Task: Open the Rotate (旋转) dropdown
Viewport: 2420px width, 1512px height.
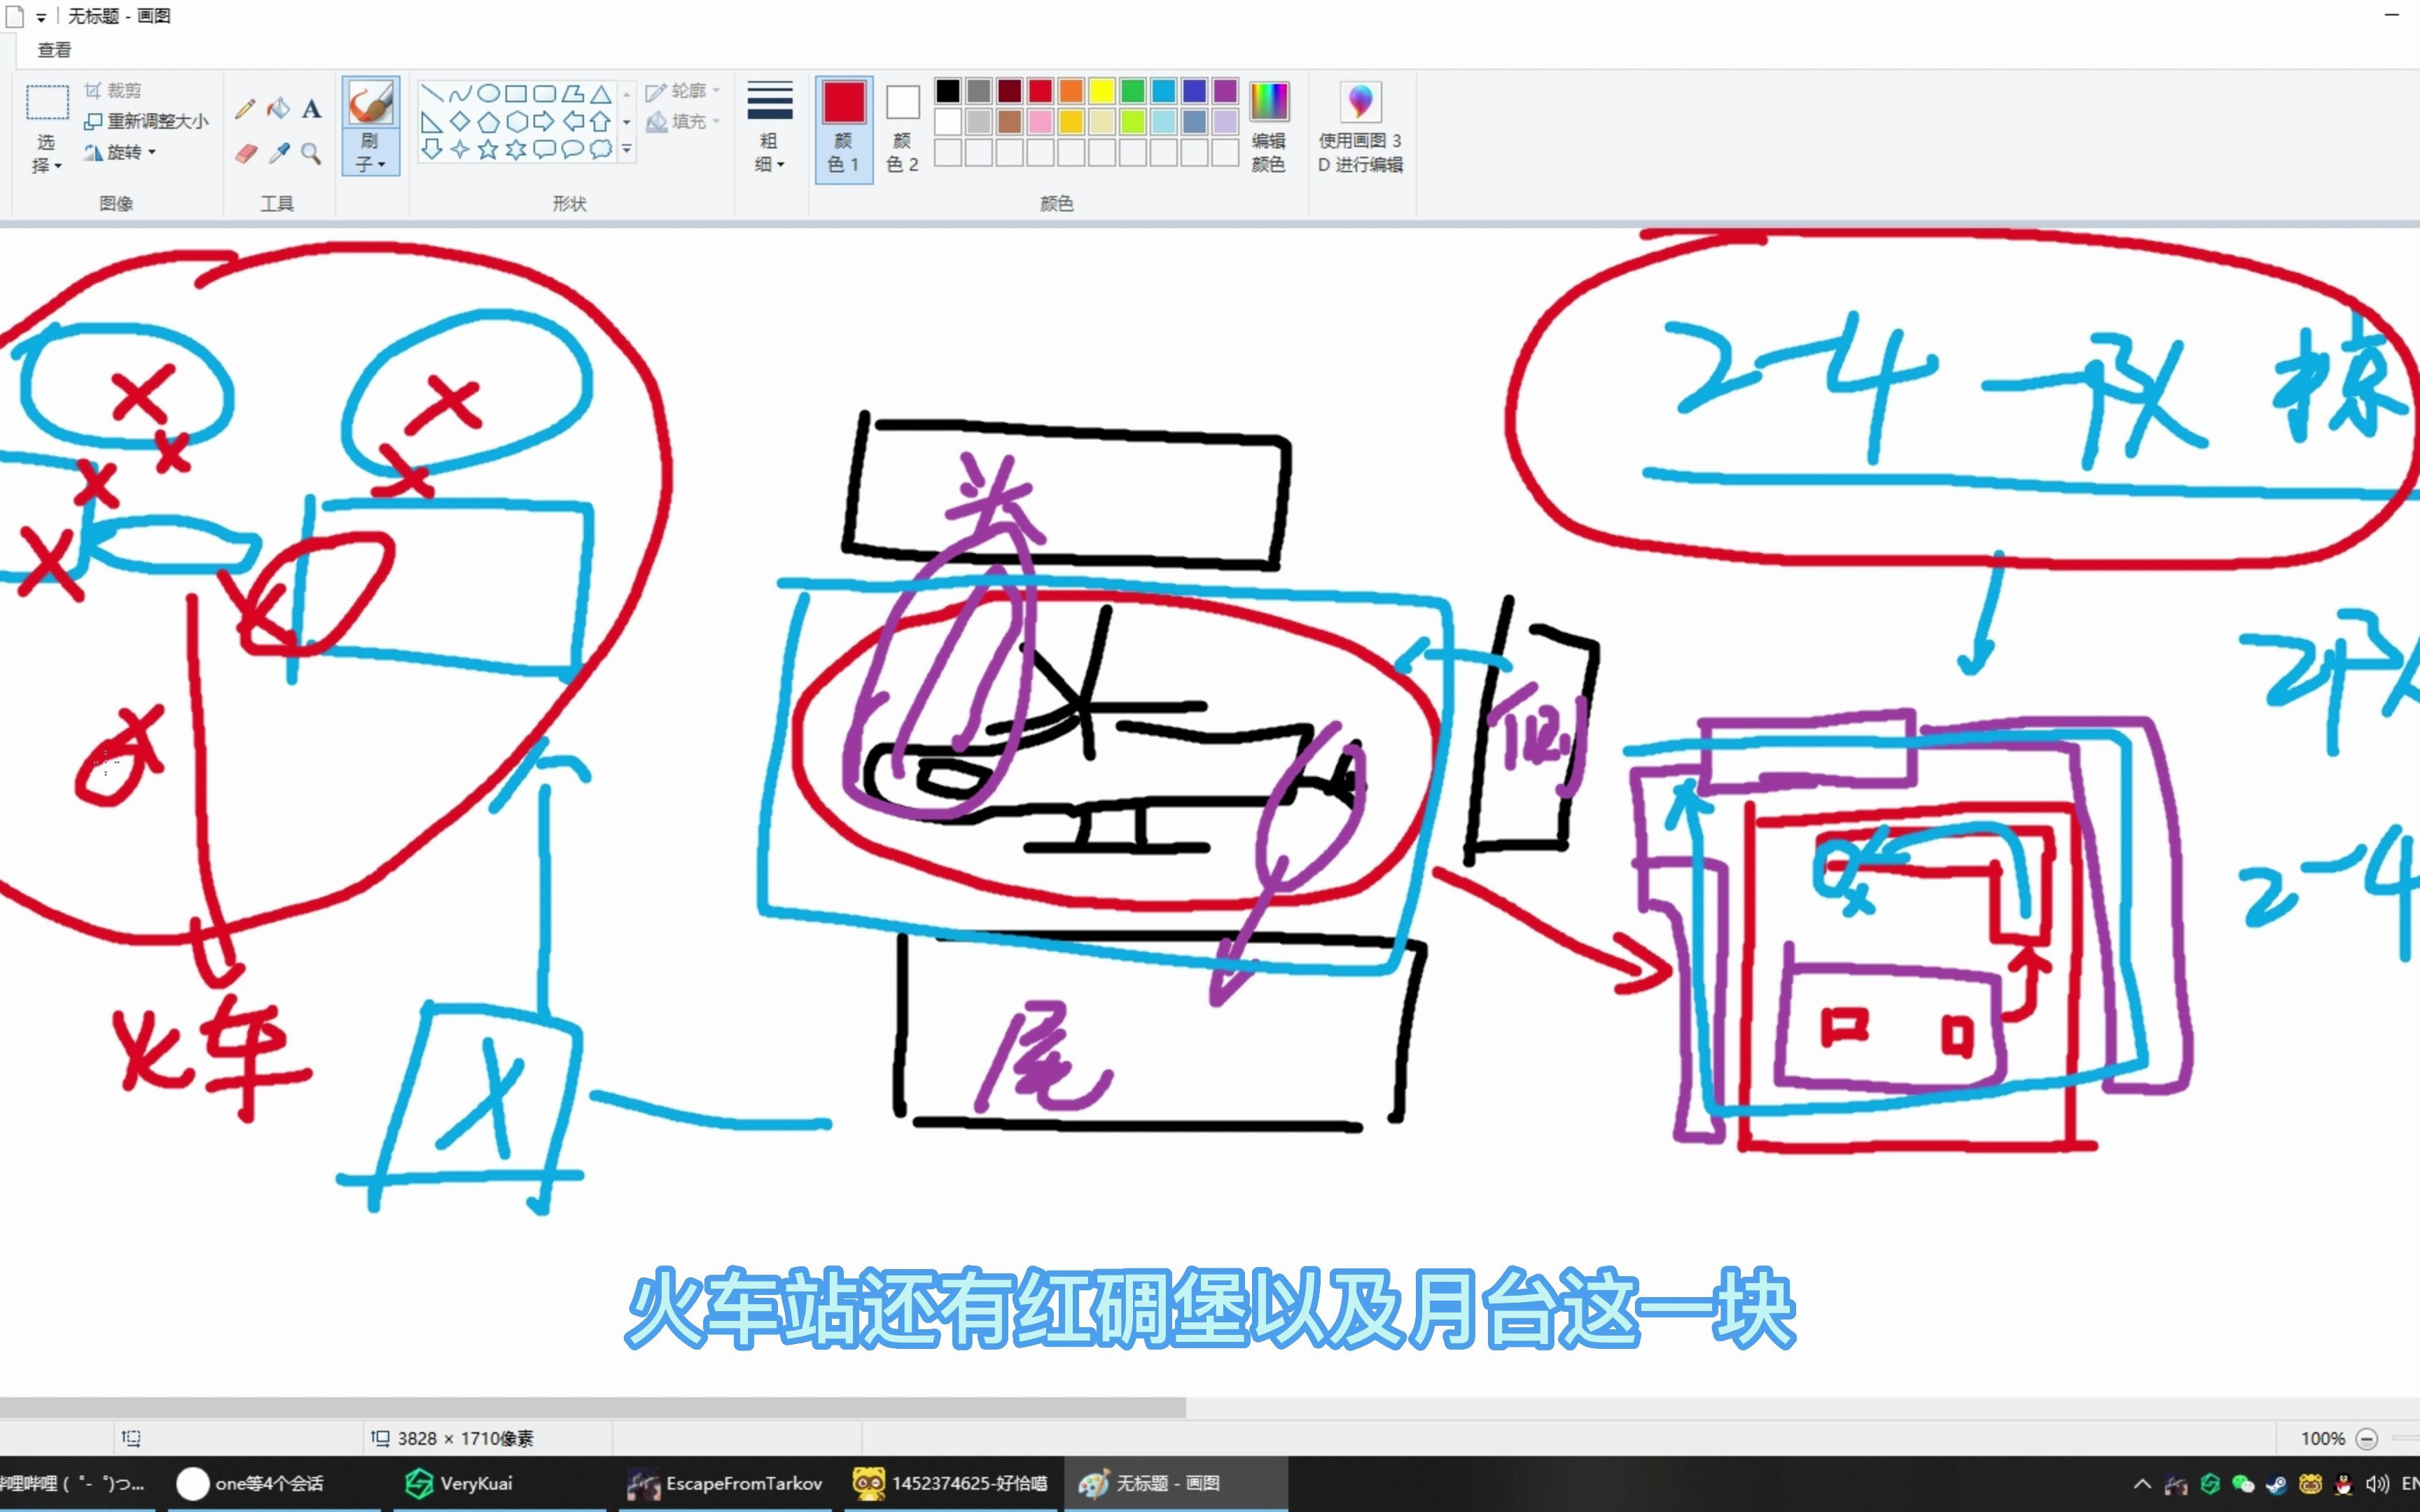Action: pyautogui.click(x=120, y=152)
